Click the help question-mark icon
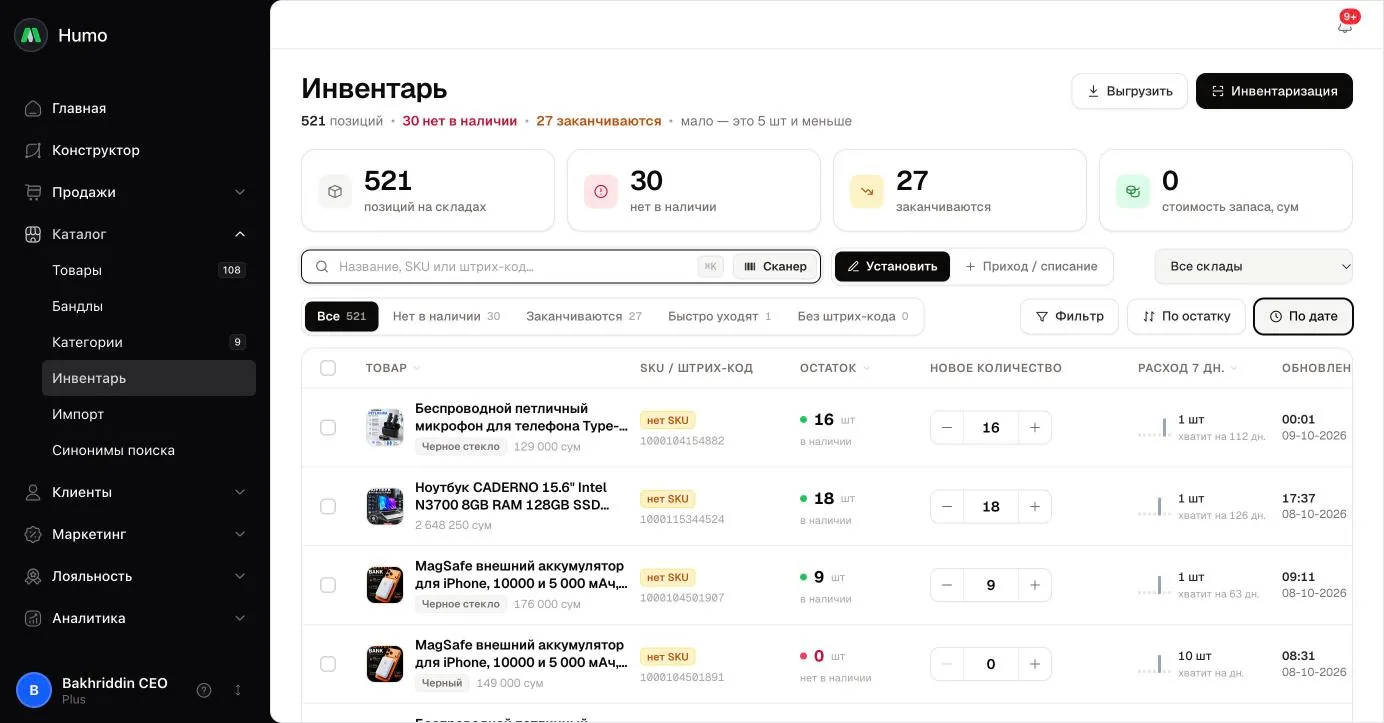 [204, 690]
